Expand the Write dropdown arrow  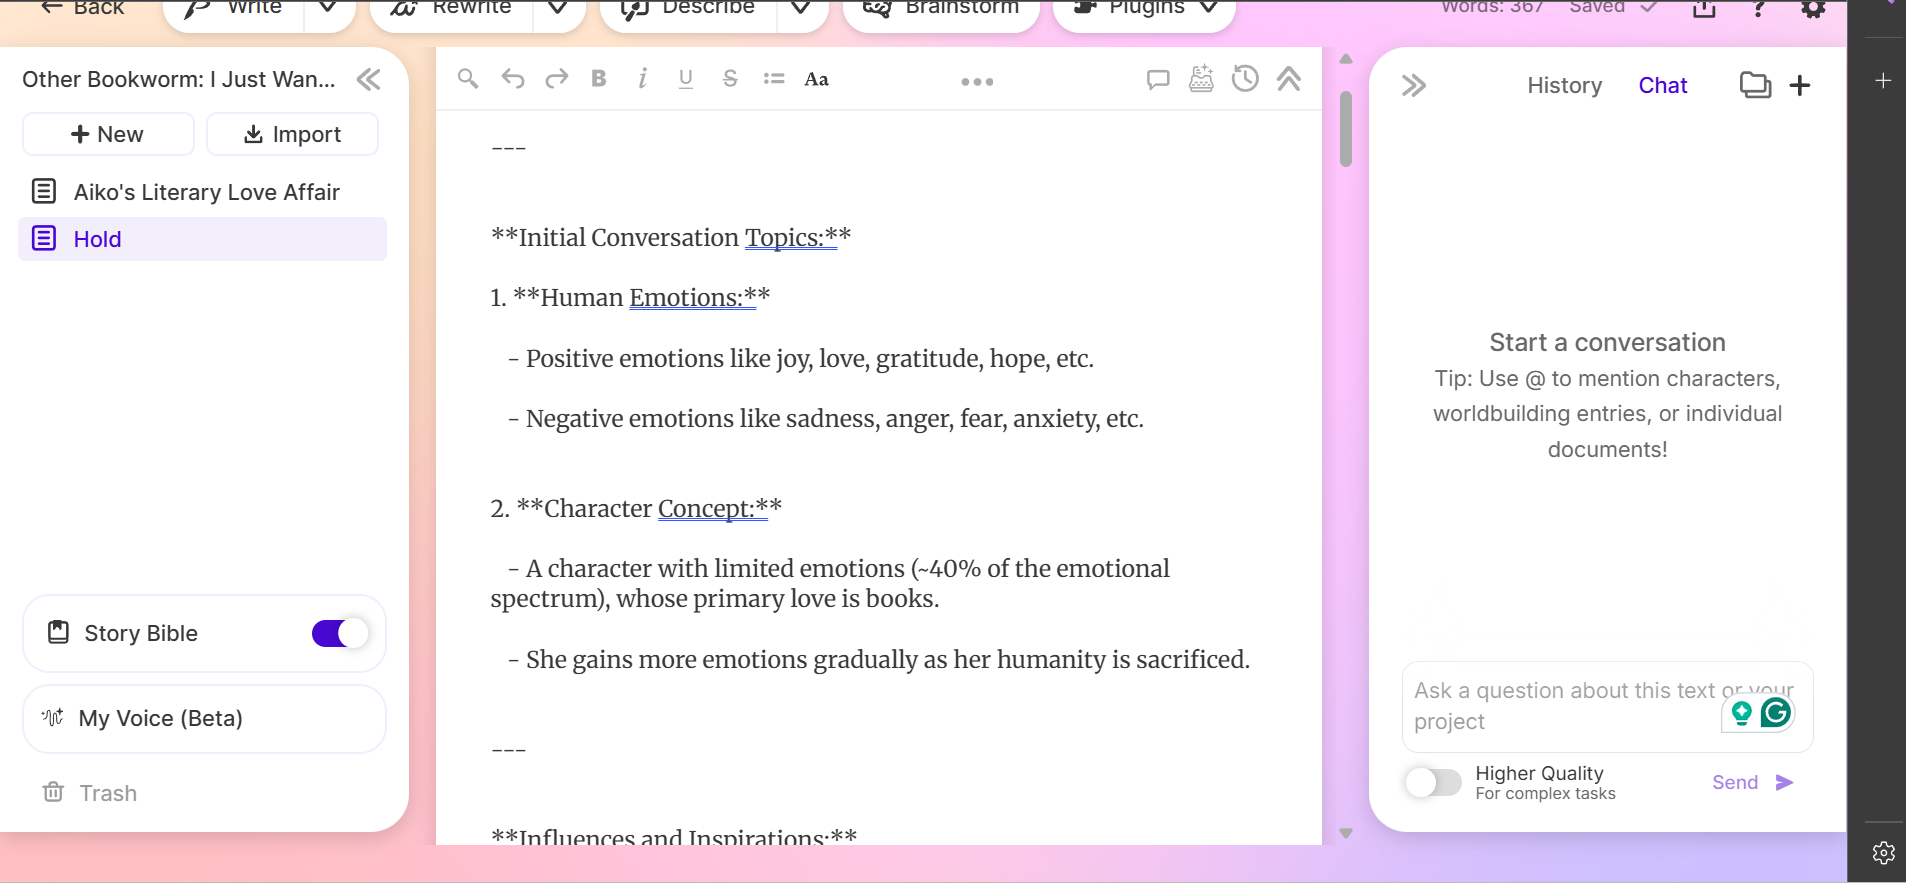[328, 9]
